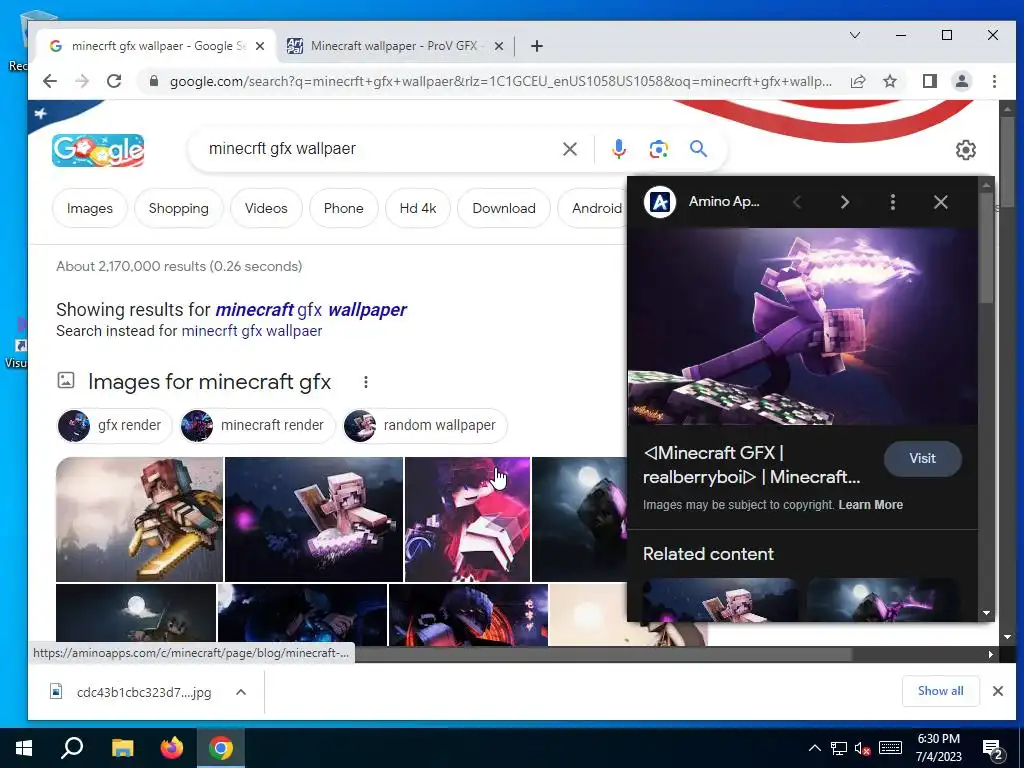The image size is (1024, 768).
Task: Open the Amino Apps source icon in preview
Action: [x=660, y=202]
